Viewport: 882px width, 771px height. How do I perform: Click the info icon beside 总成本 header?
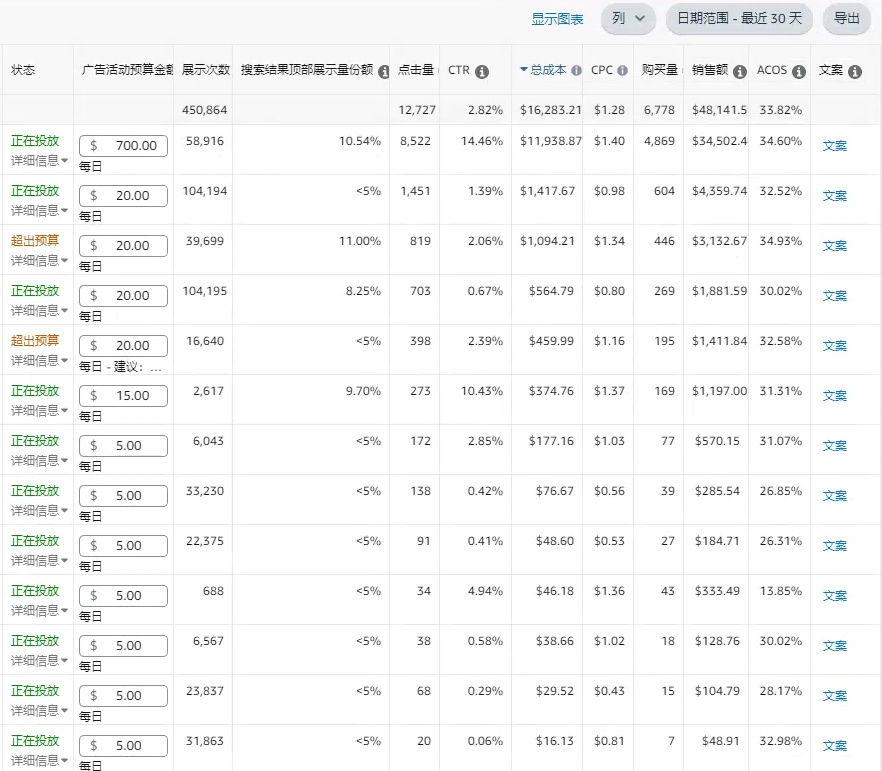(x=576, y=71)
